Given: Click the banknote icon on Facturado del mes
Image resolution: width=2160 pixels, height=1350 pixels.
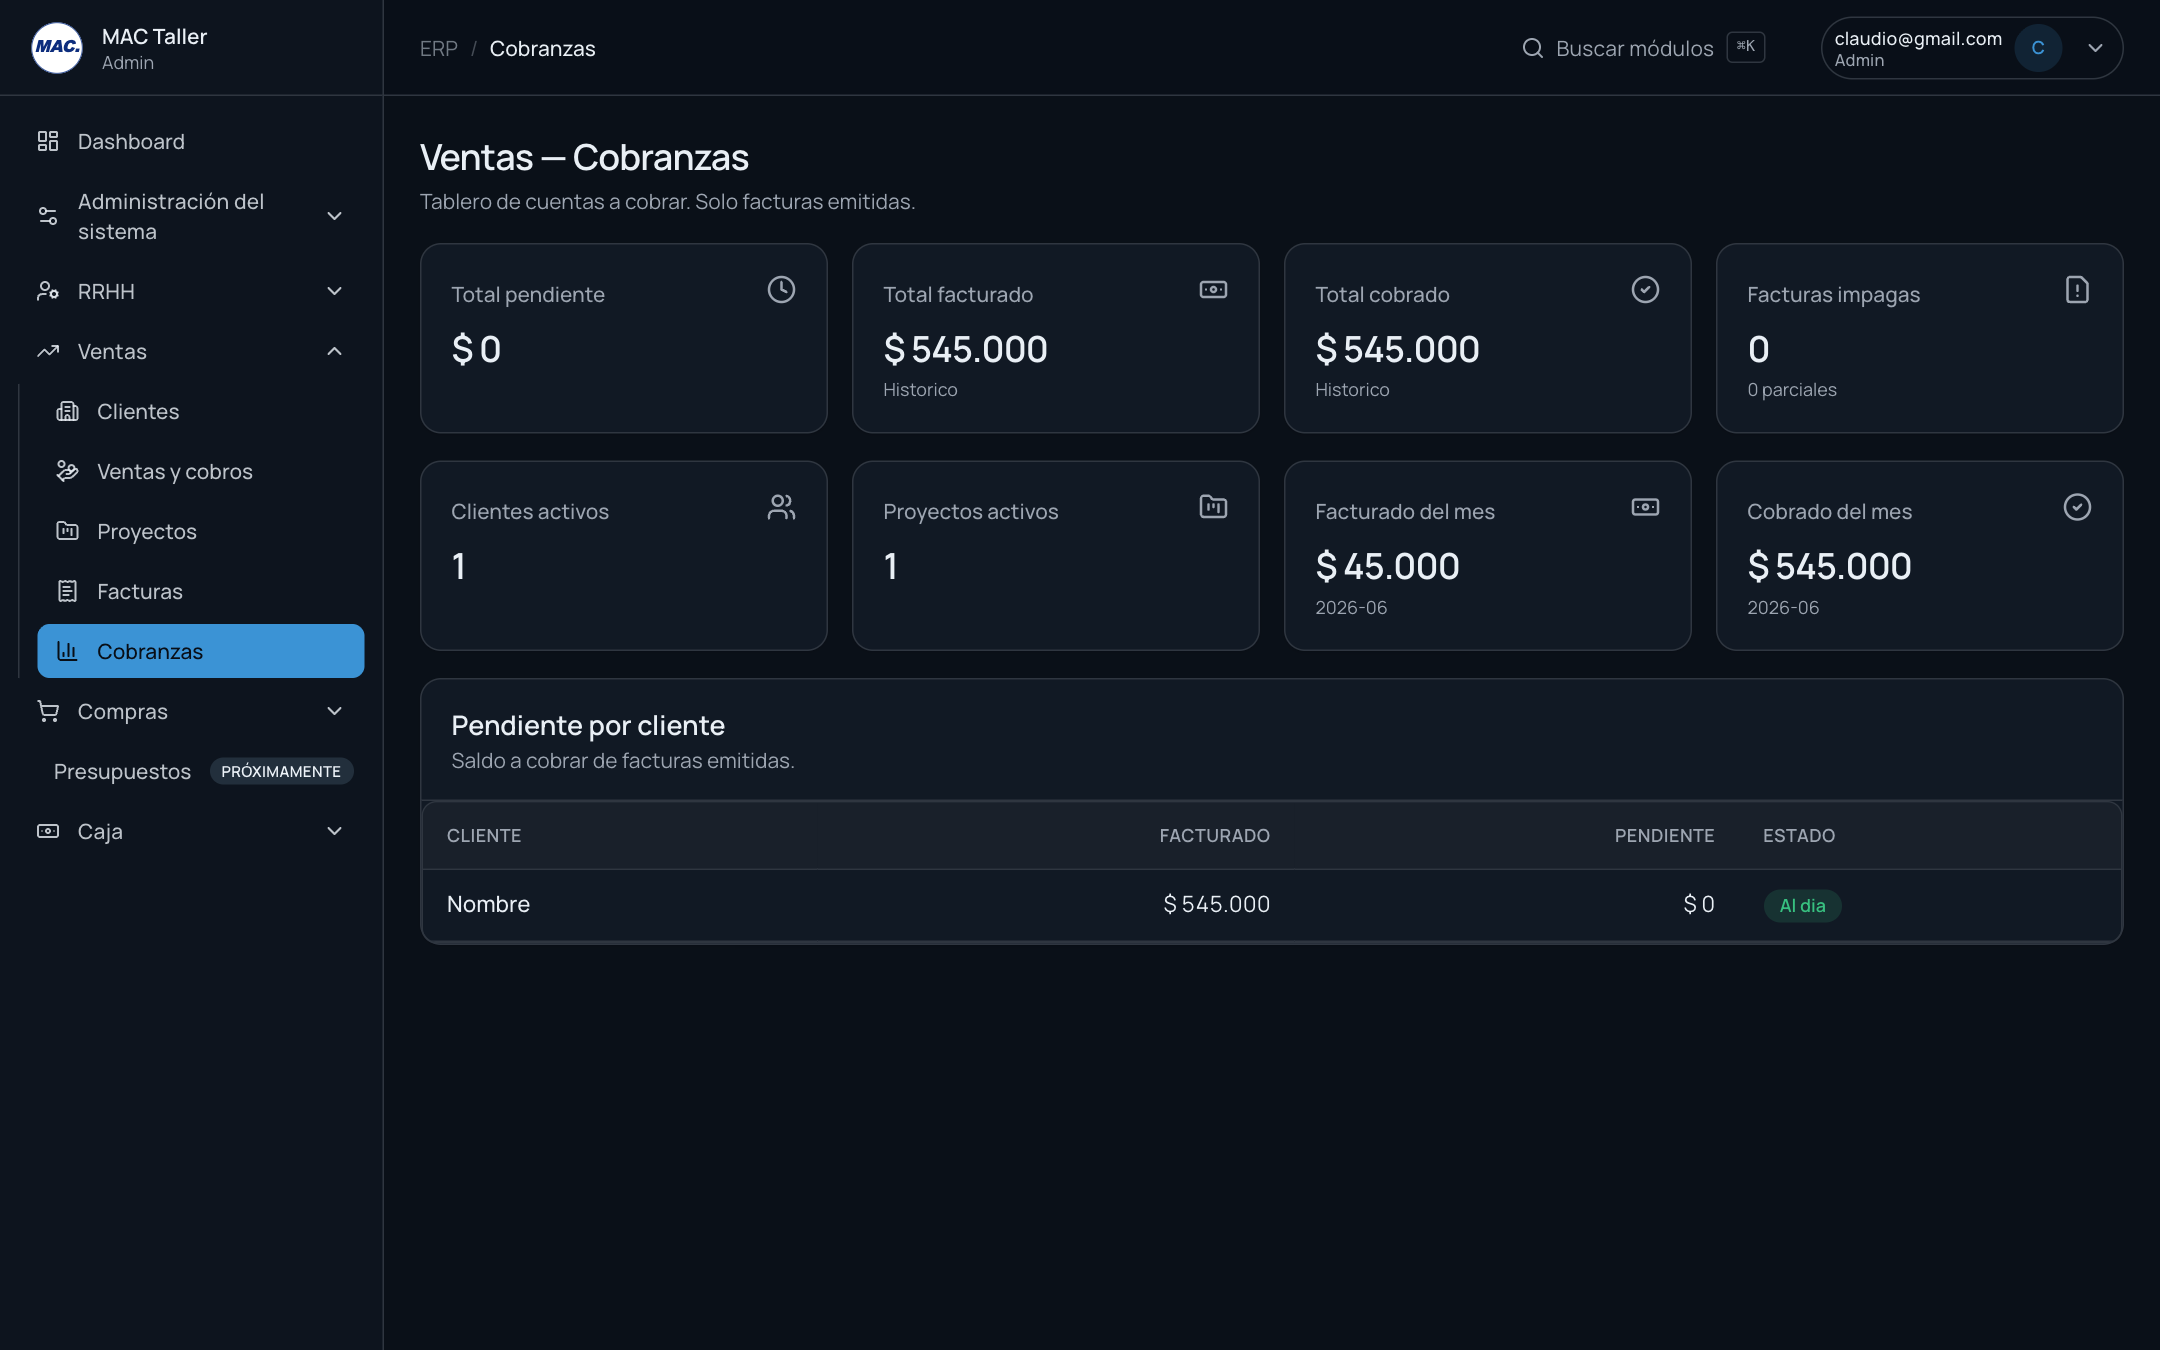Looking at the screenshot, I should (1645, 507).
